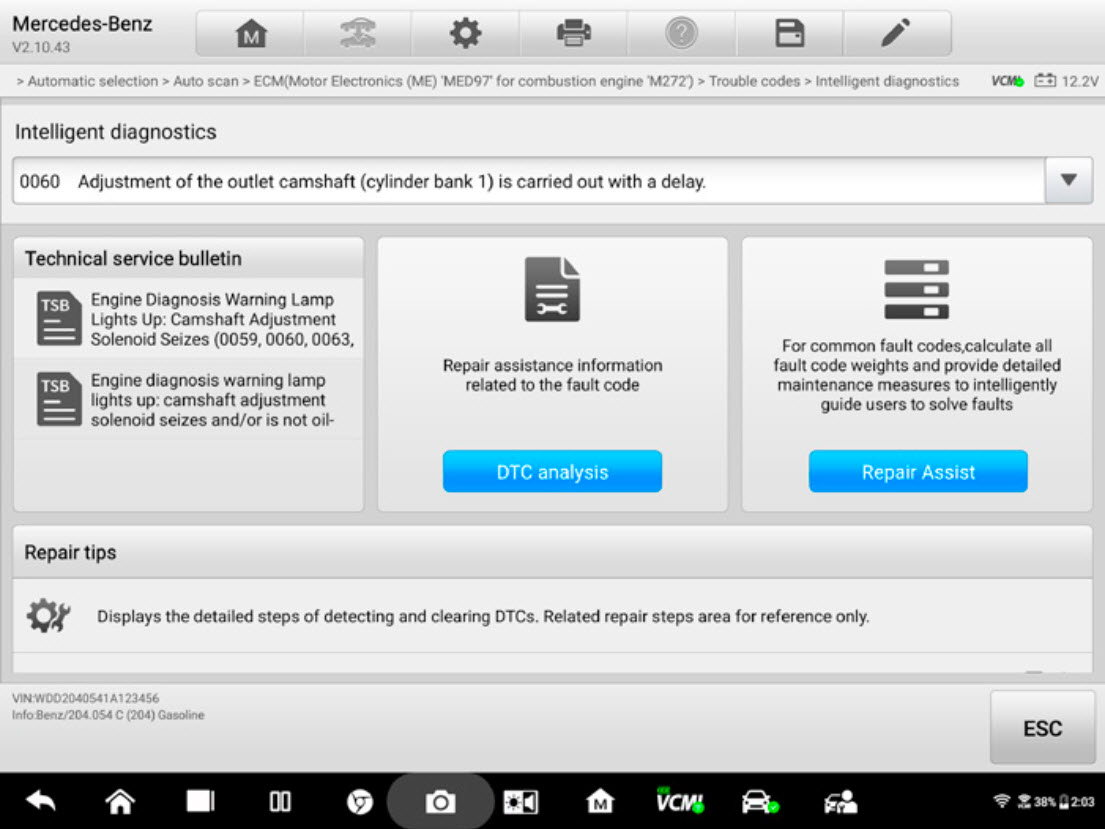Check battery voltage 12.2V indicator

[x=1066, y=81]
